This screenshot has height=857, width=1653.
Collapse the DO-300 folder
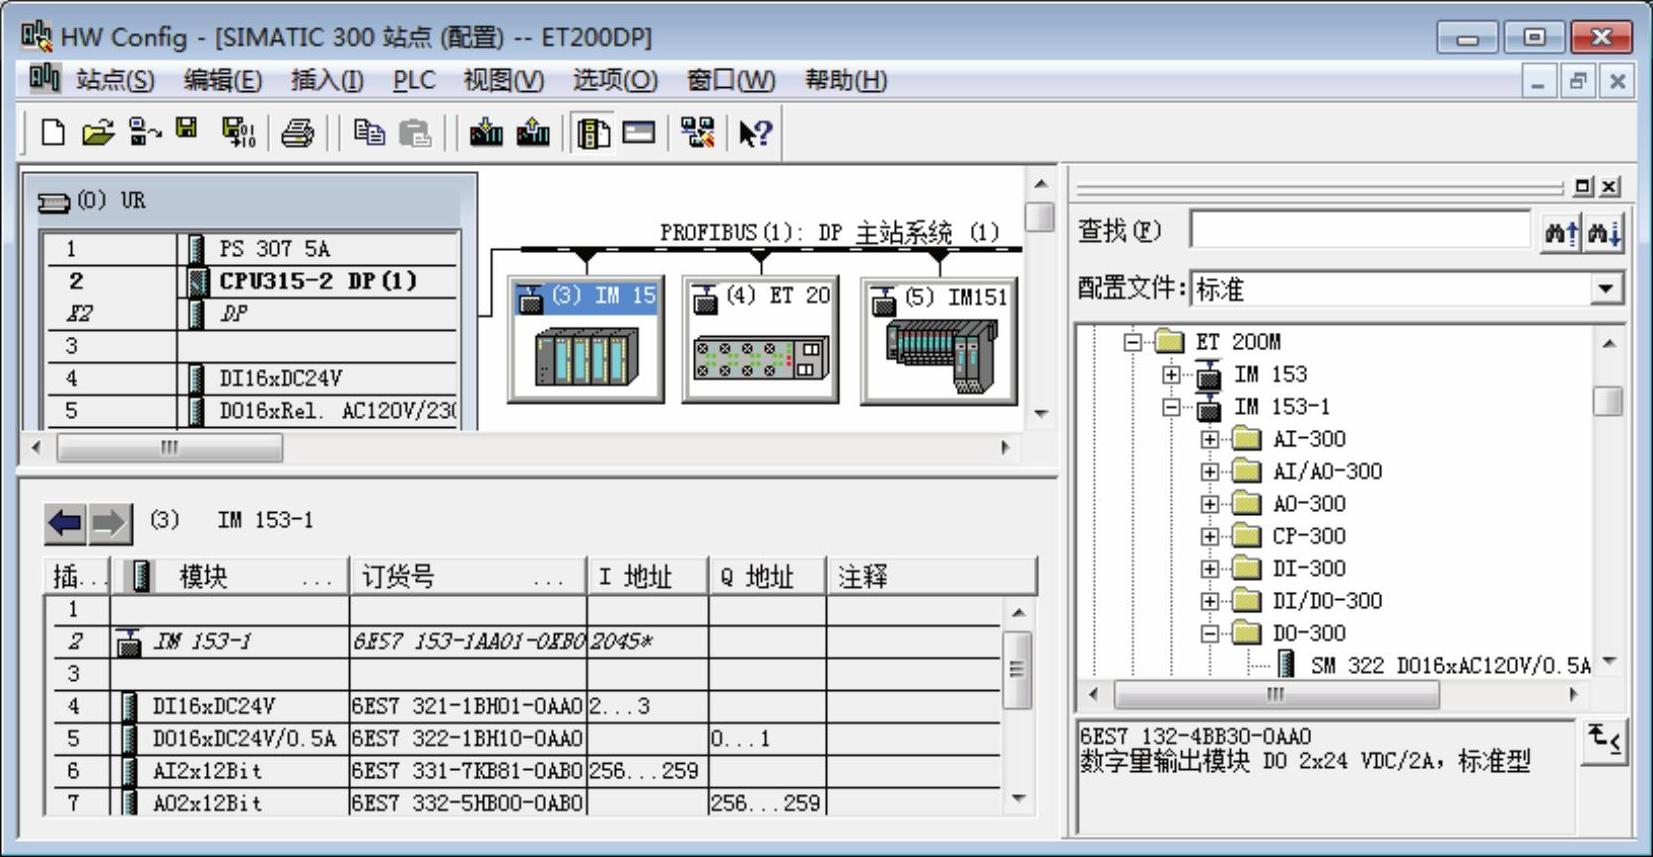(x=1210, y=633)
